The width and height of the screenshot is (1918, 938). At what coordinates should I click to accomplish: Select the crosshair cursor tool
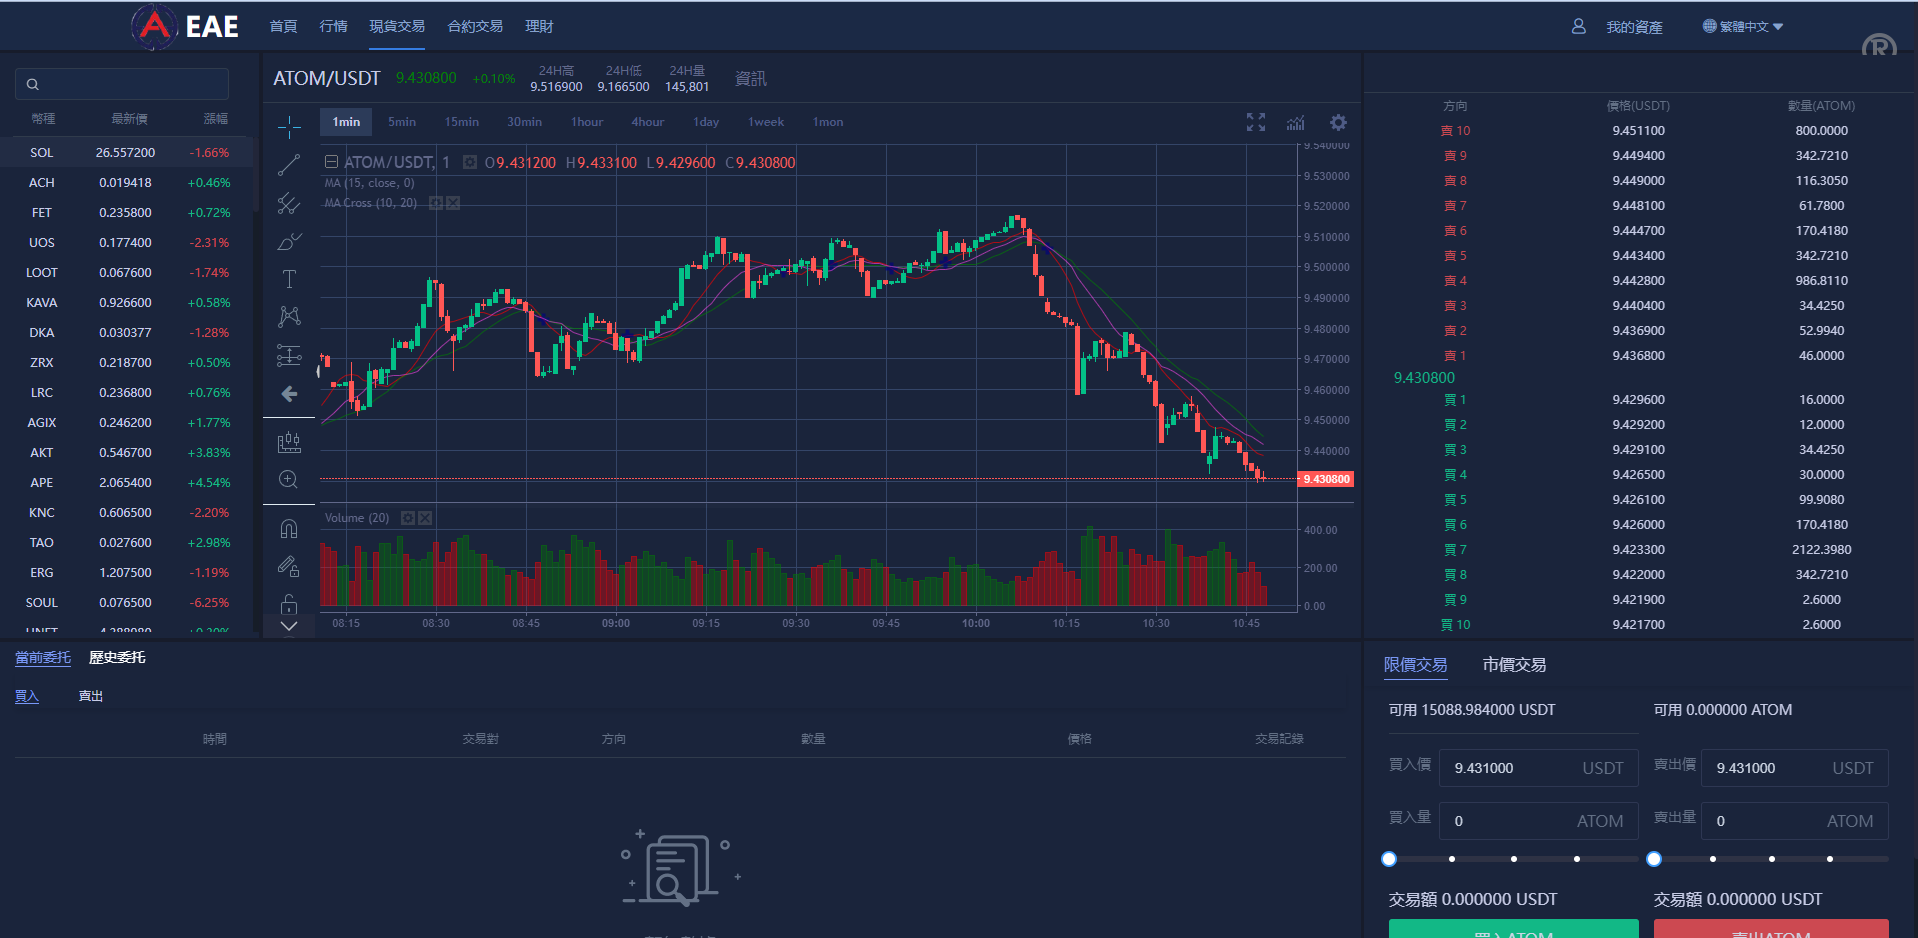tap(289, 127)
